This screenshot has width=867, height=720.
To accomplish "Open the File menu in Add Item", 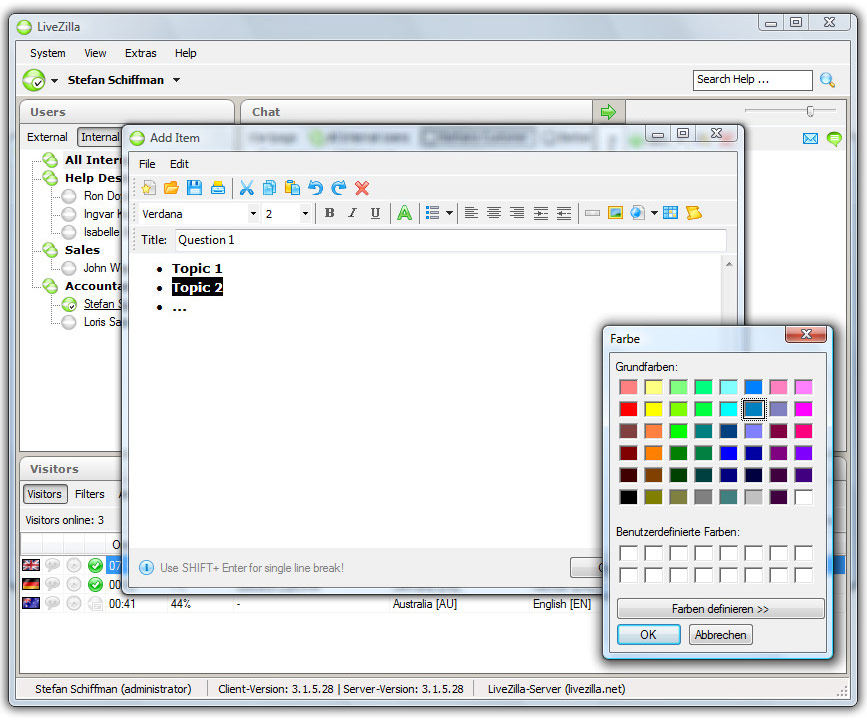I will 147,164.
